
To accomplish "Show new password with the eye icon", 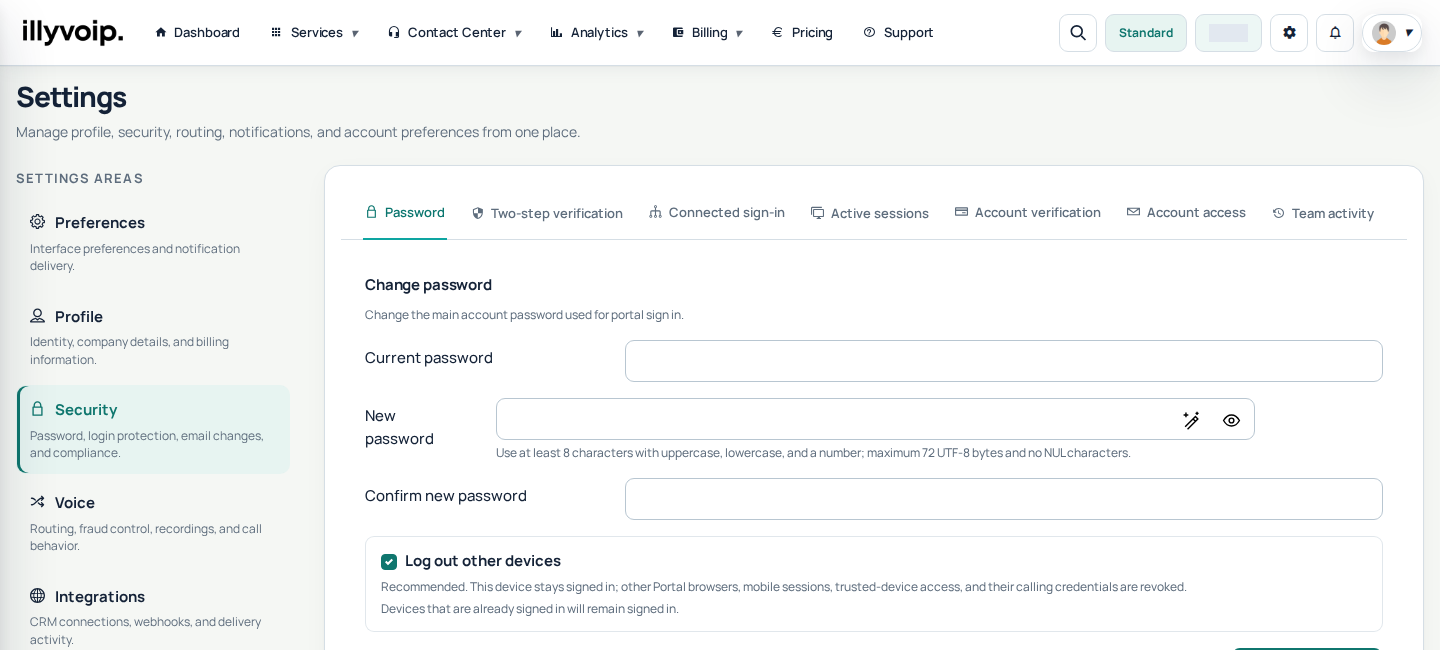I will (1231, 420).
